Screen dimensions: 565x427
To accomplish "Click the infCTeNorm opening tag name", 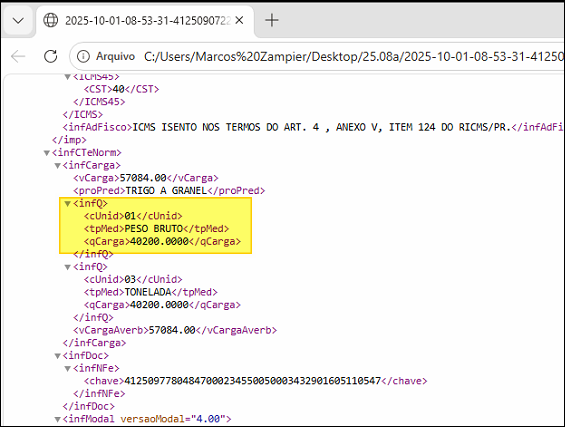I will [87, 152].
